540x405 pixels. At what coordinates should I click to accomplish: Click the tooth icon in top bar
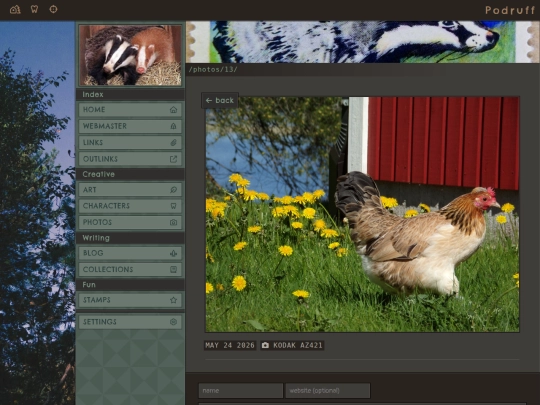point(34,9)
